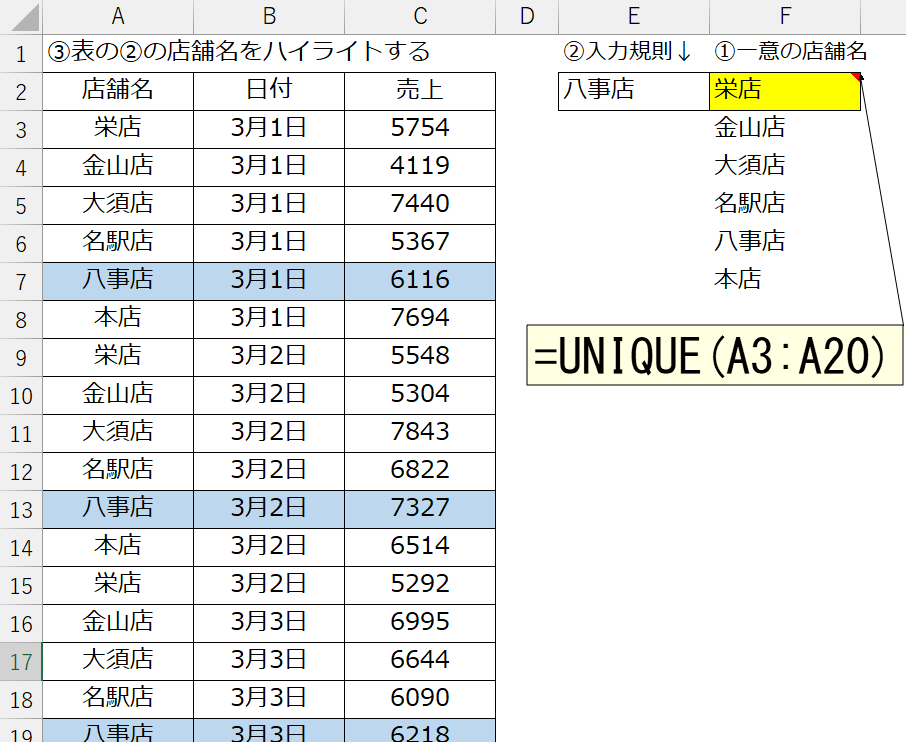Viewport: 906px width, 742px height.
Task: Select 名駅店 in the unique list
Action: [x=785, y=205]
